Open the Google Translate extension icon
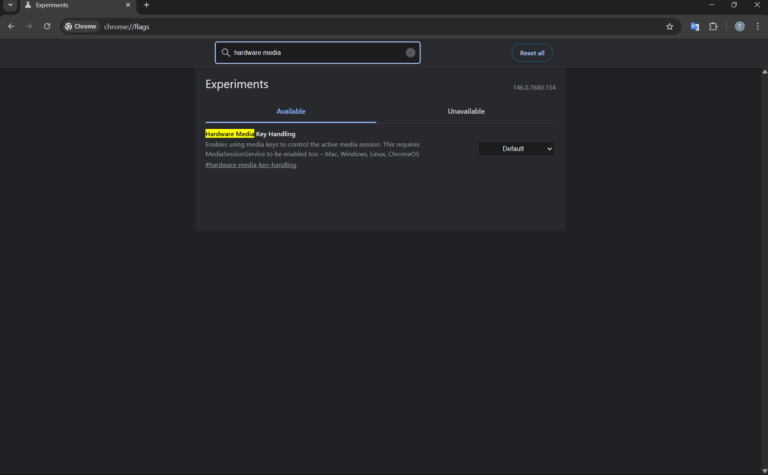 point(695,26)
